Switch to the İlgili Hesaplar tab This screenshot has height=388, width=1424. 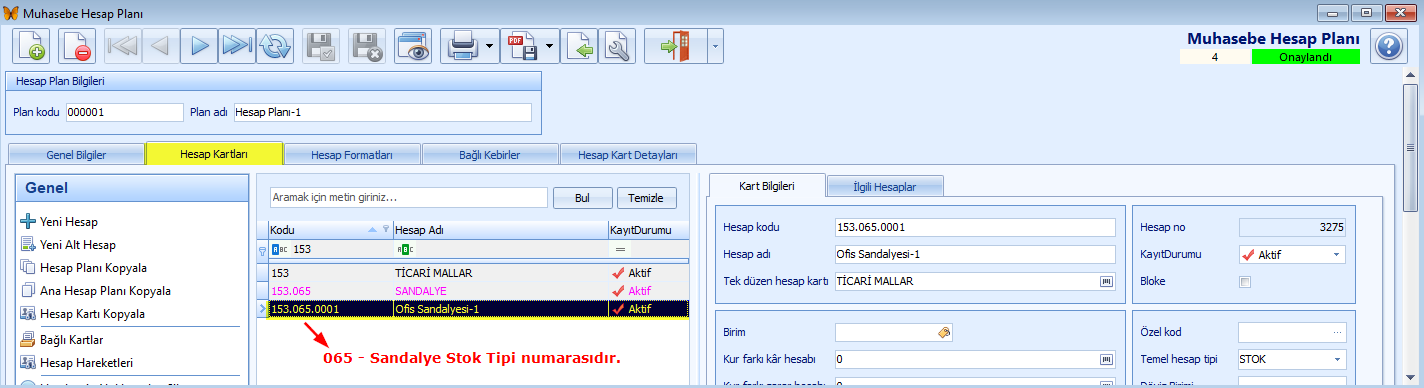(885, 186)
